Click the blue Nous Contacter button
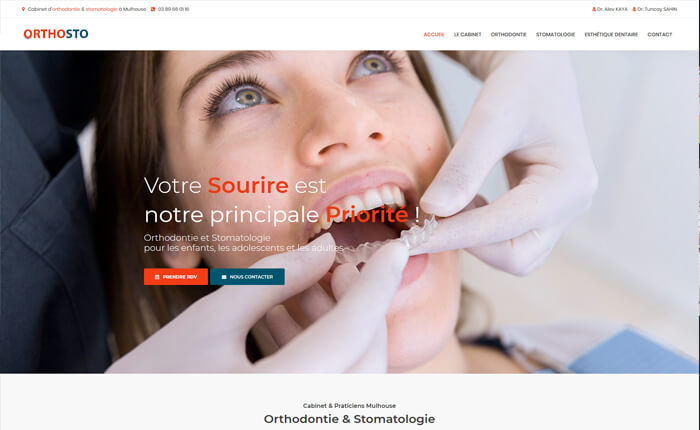700x430 pixels. click(247, 277)
